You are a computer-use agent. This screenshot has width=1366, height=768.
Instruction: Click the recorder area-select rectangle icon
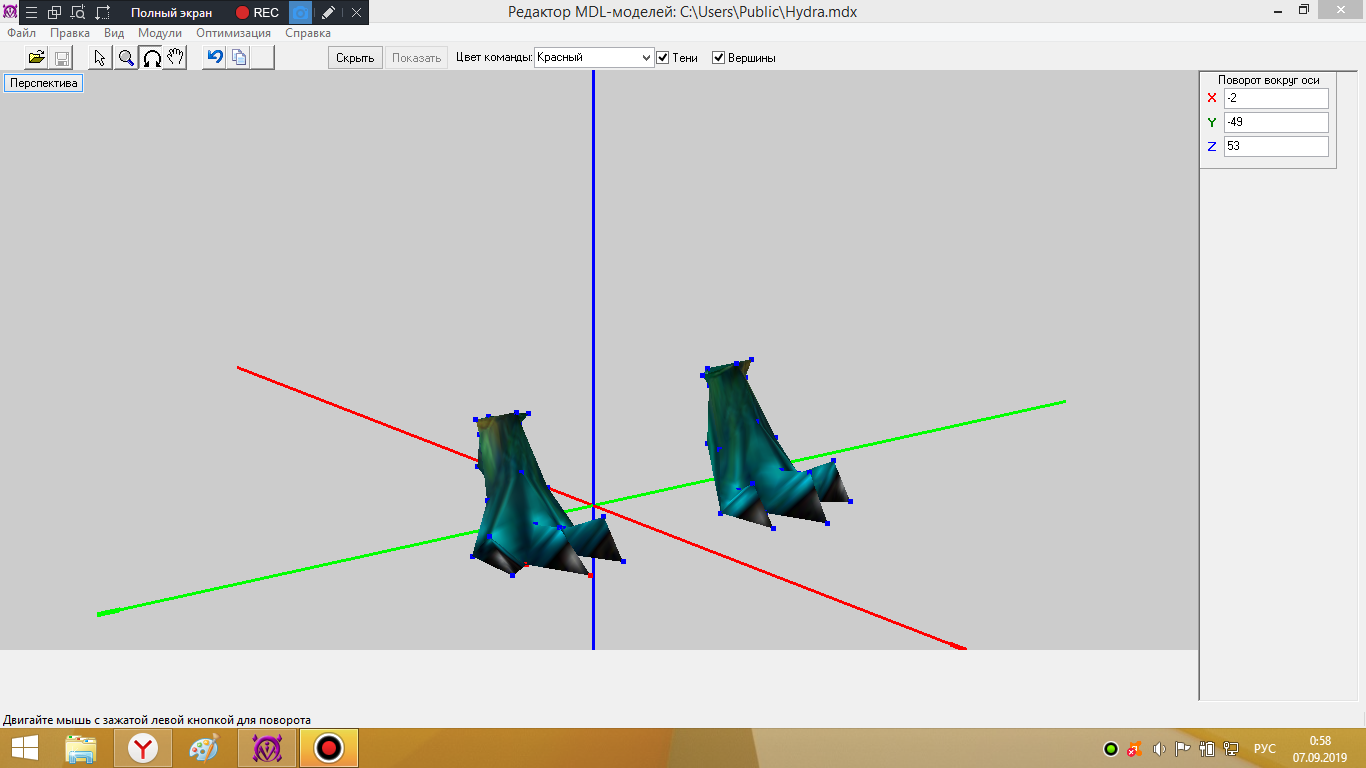point(103,13)
